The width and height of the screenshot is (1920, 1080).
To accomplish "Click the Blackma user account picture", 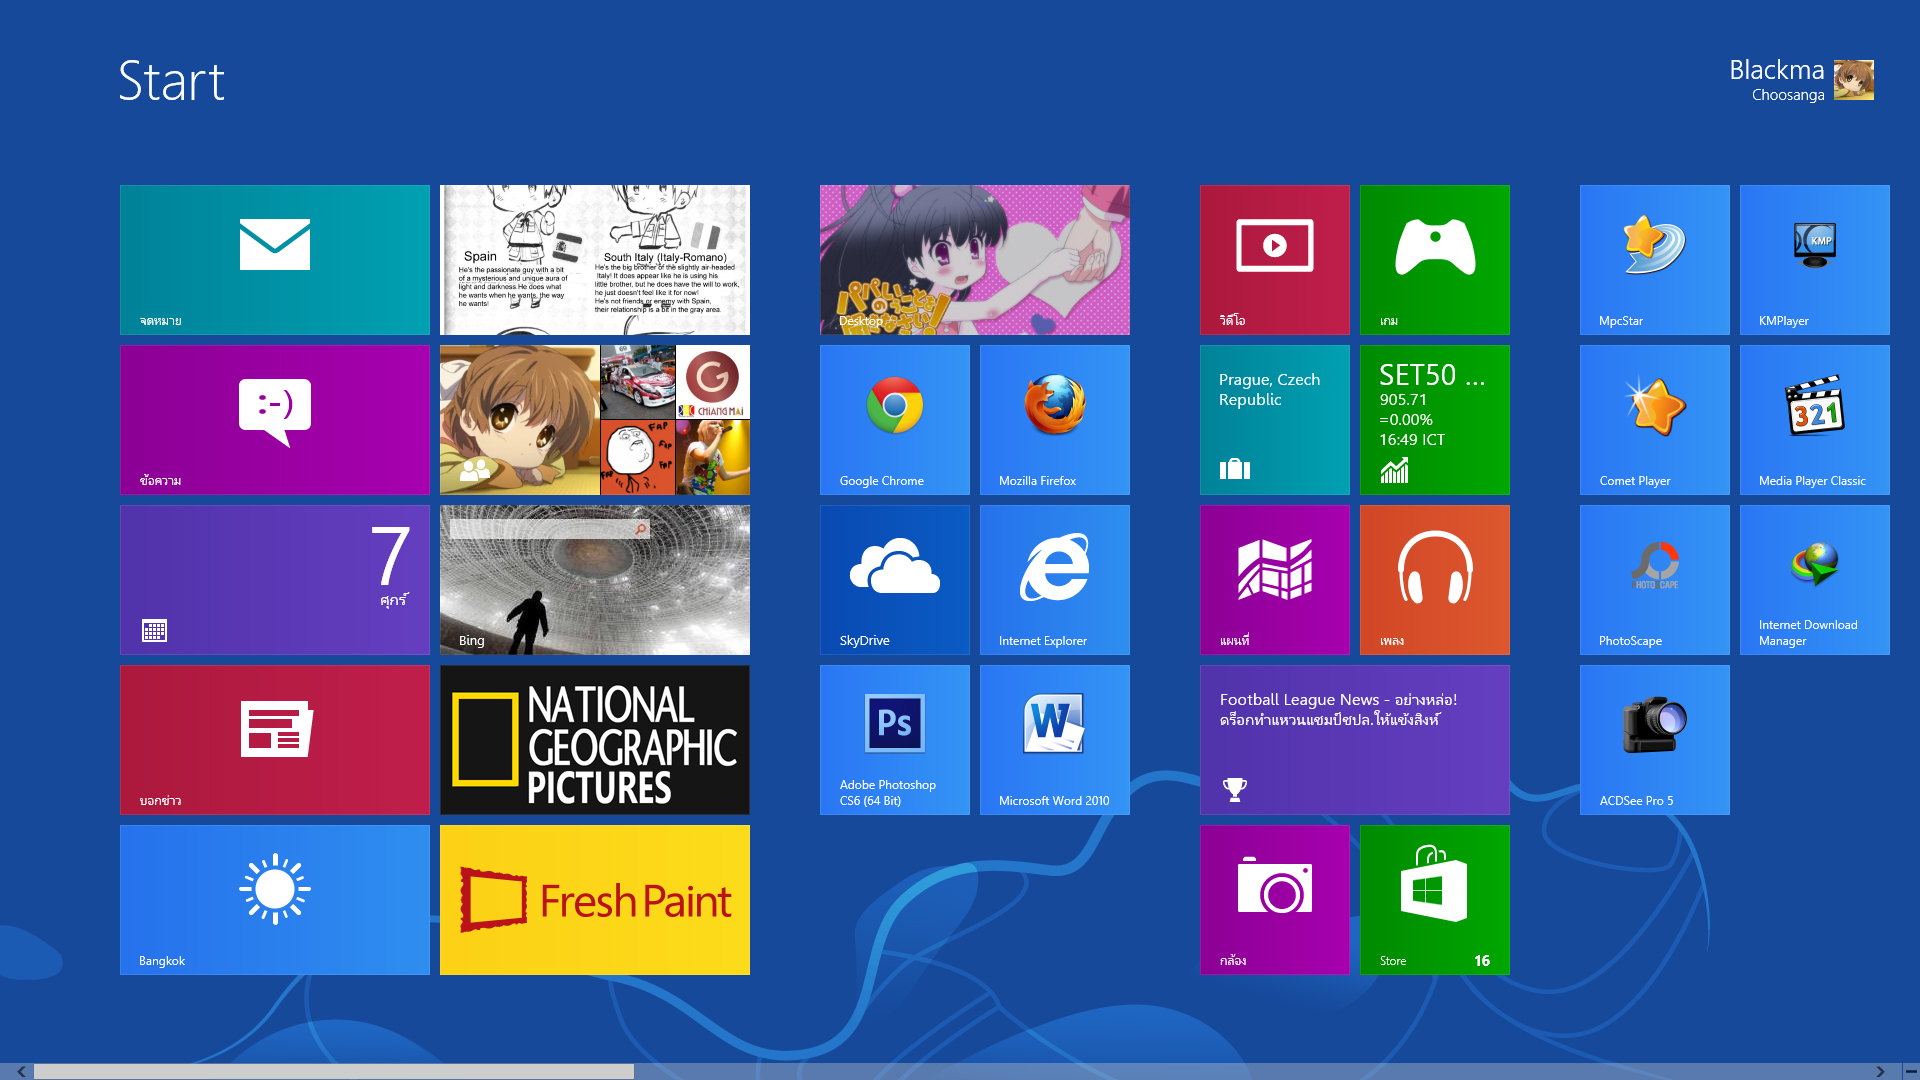I will click(x=1853, y=80).
